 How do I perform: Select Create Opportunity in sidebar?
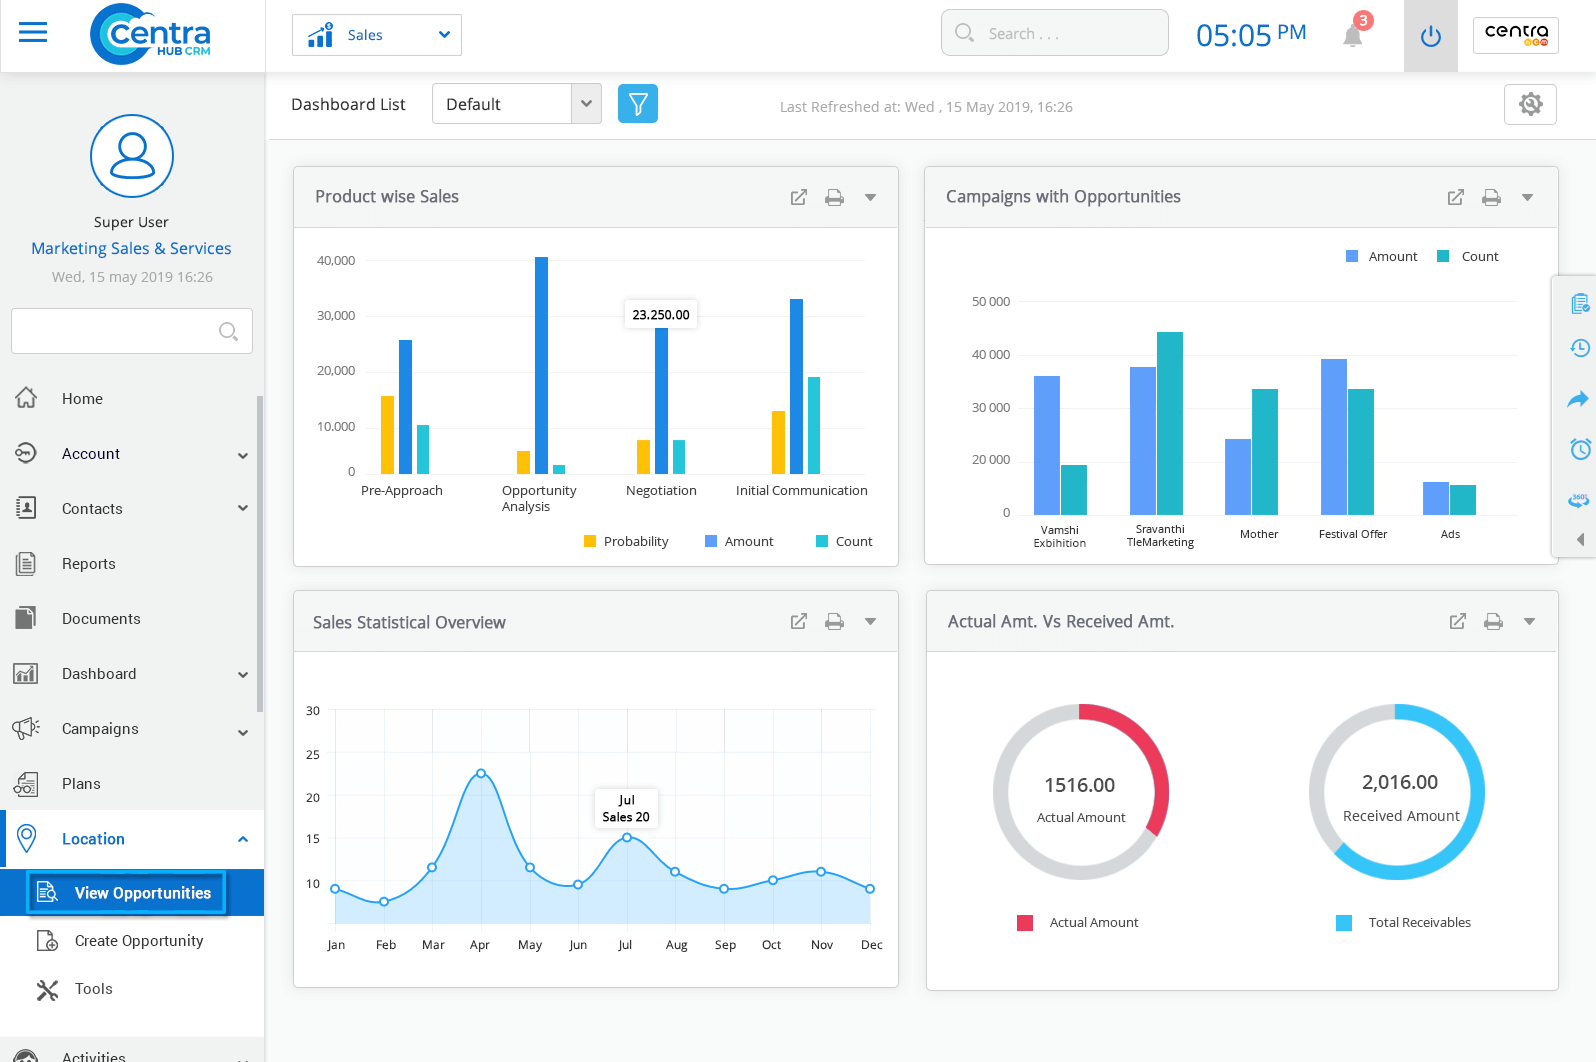tap(138, 941)
